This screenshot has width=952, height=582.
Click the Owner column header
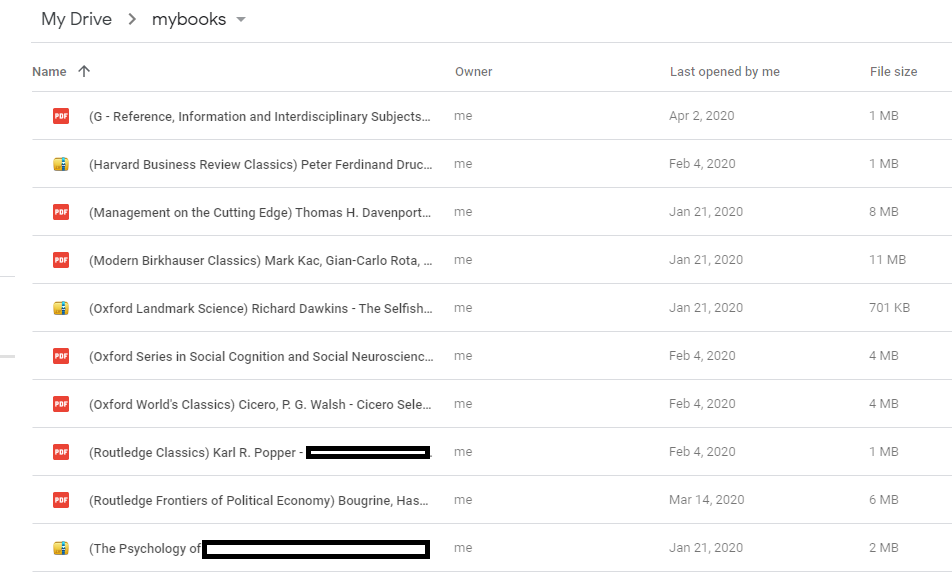tap(474, 72)
